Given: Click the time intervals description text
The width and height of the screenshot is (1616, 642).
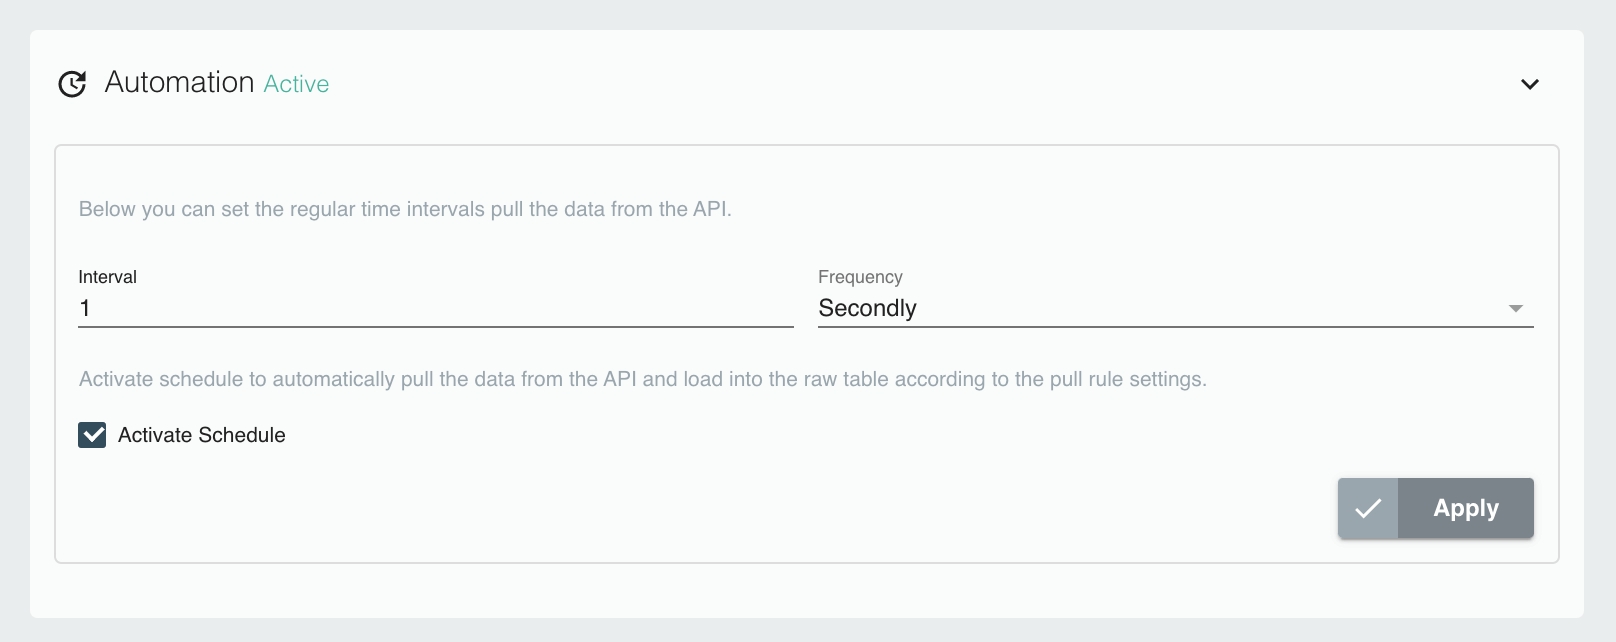Looking at the screenshot, I should [405, 209].
